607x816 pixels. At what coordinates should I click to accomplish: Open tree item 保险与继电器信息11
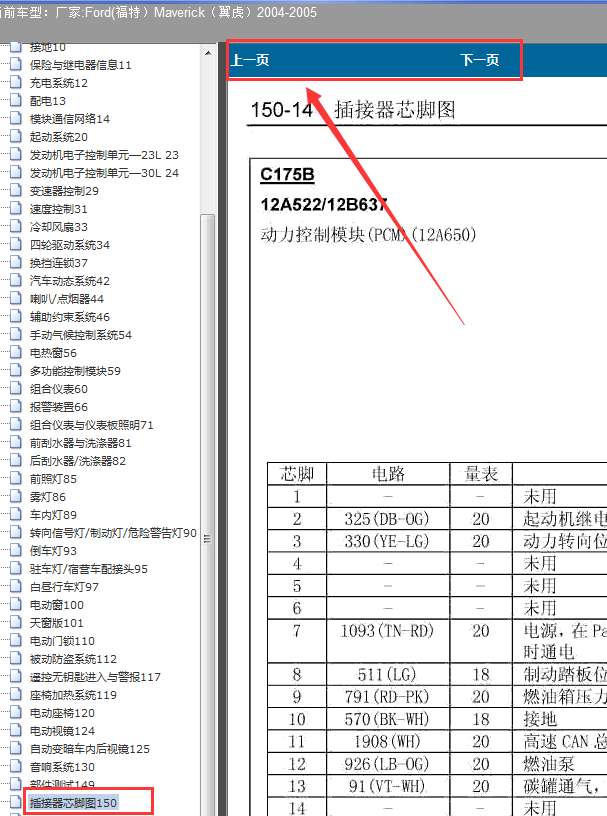coord(81,65)
